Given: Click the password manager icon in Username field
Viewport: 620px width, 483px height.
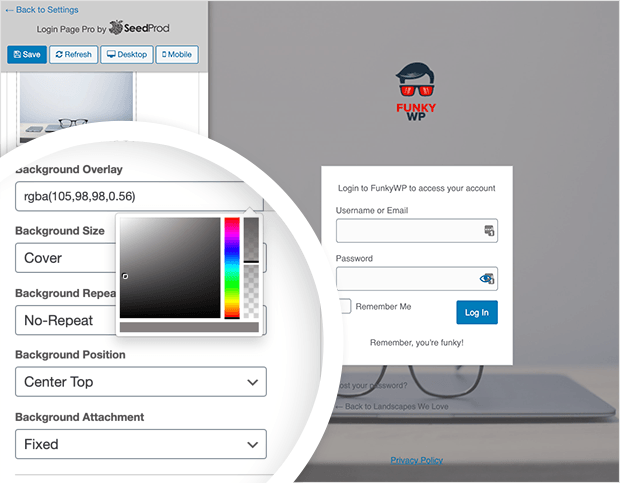Looking at the screenshot, I should coord(489,230).
